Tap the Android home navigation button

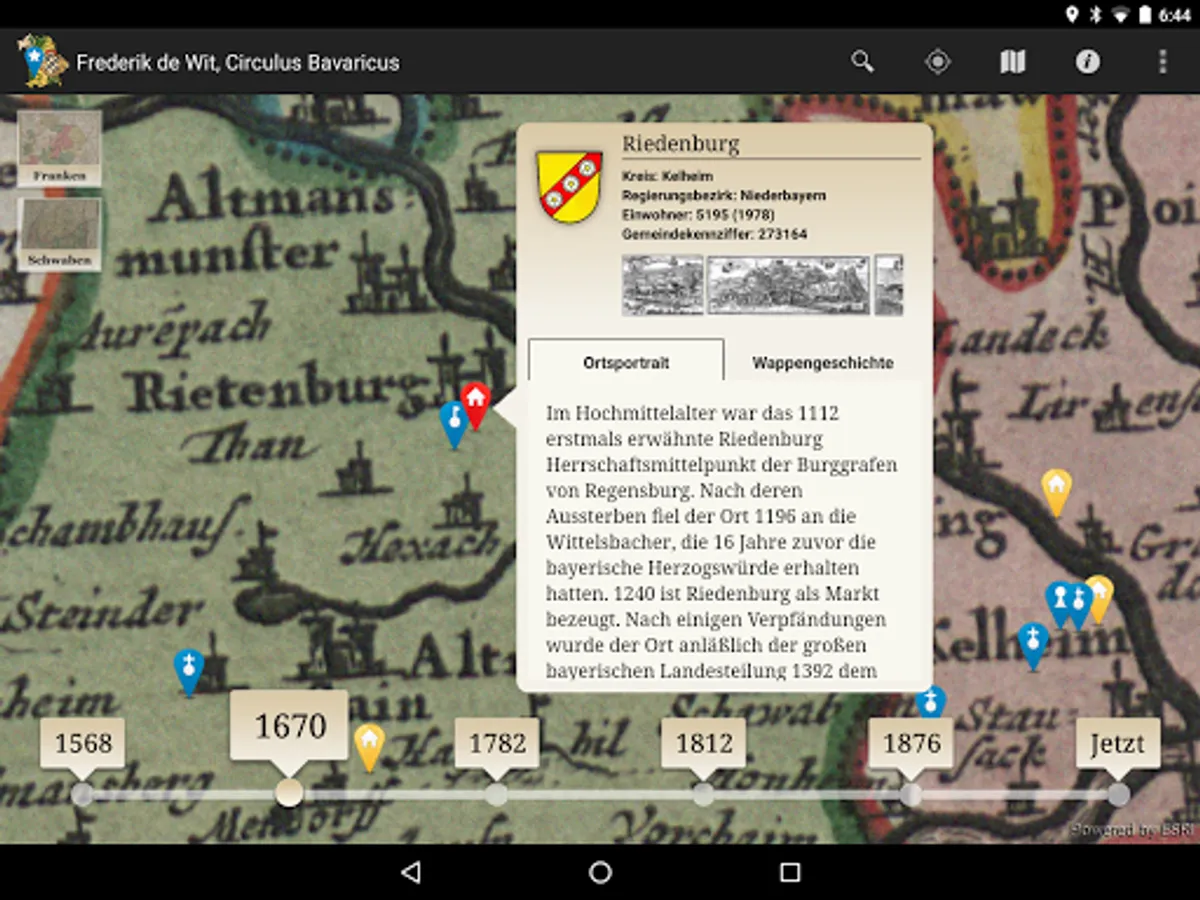tap(600, 872)
